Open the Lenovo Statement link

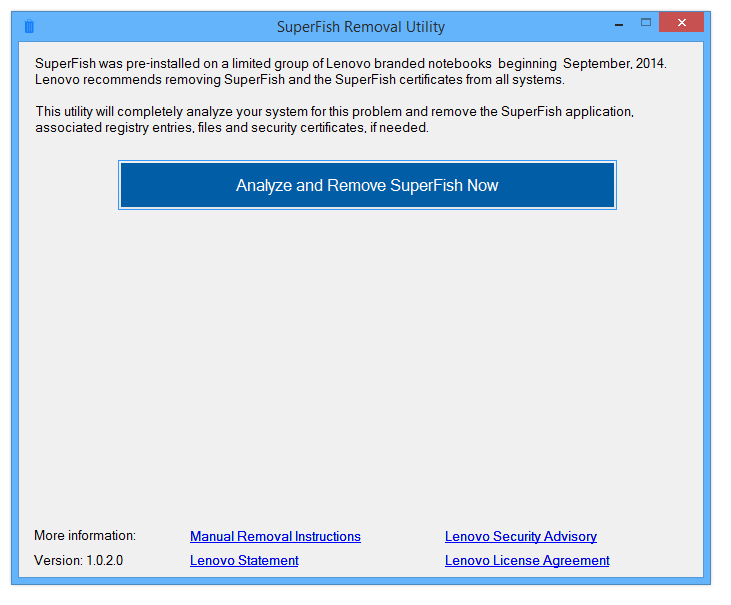tap(244, 560)
